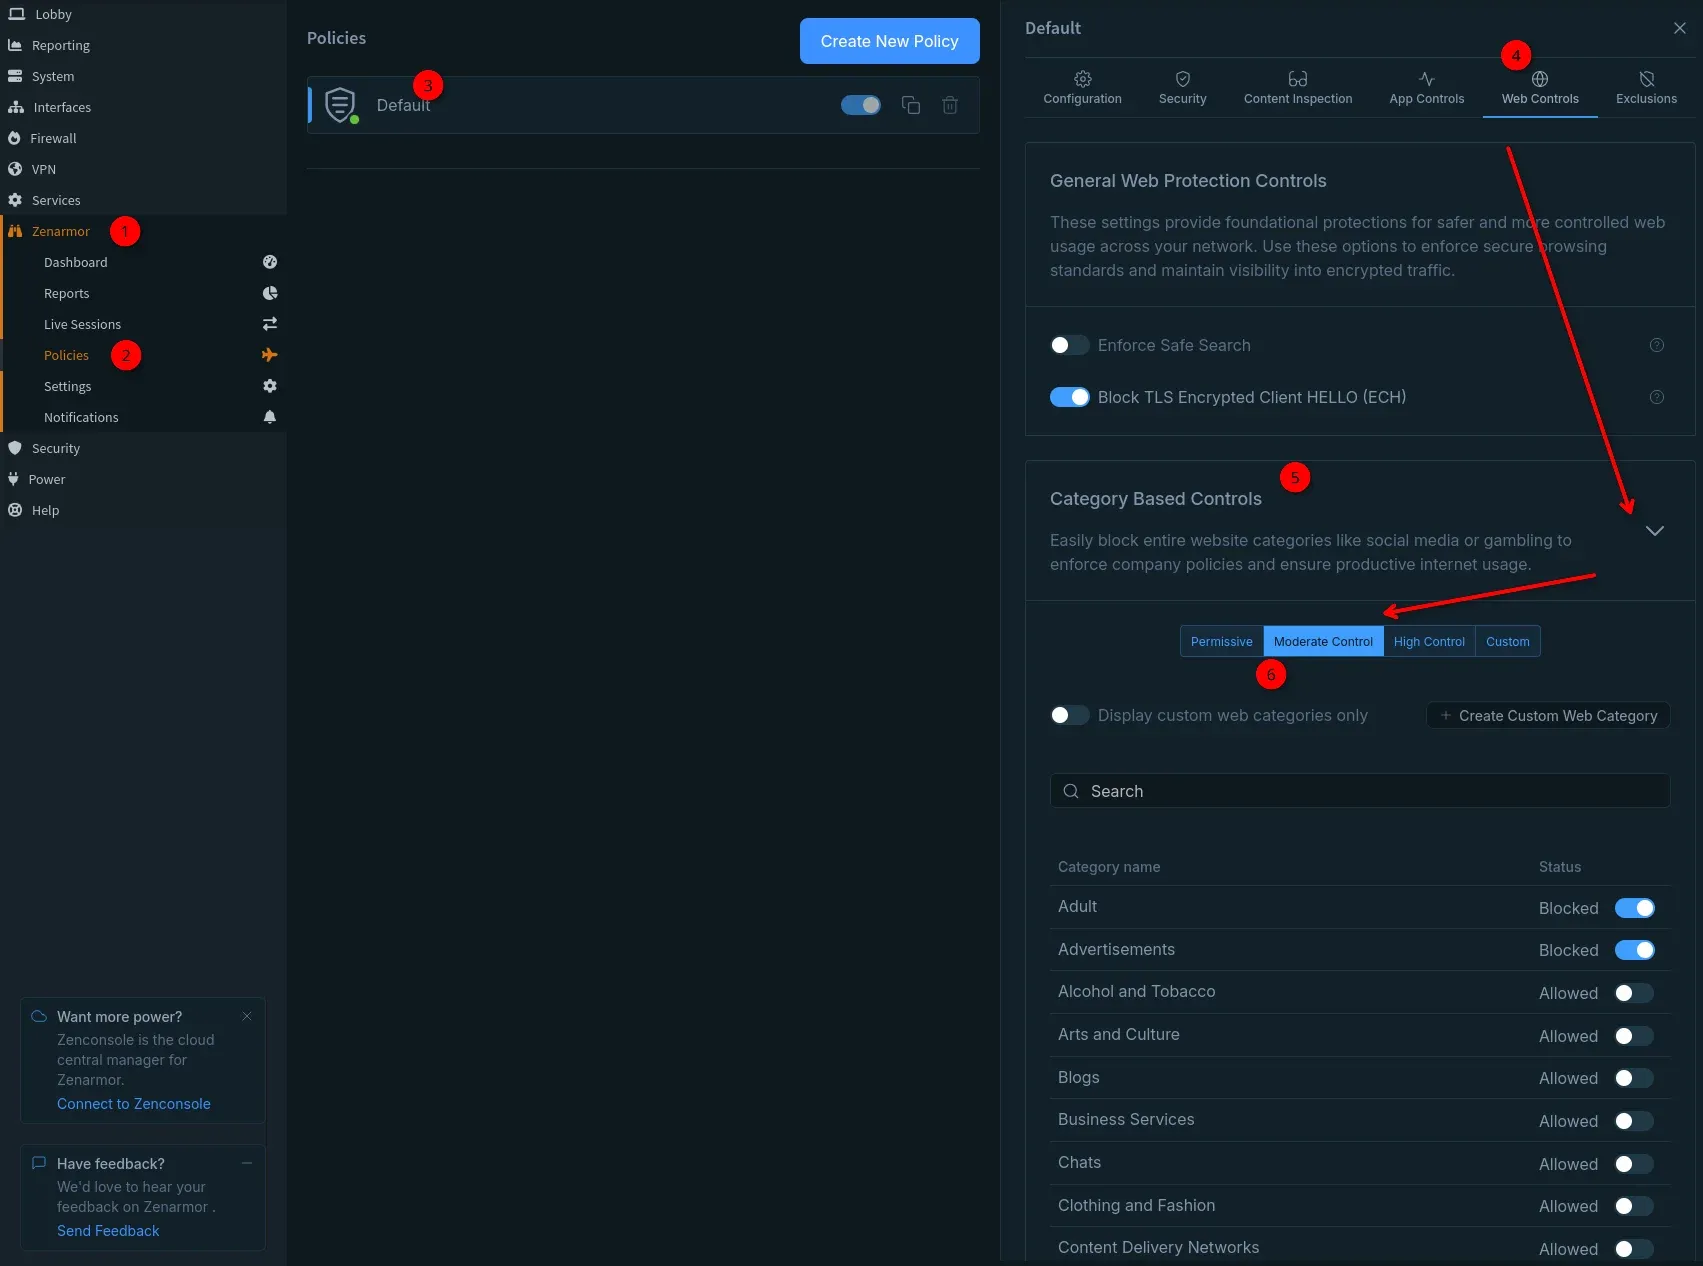Collapse the Category Based Controls chevron
The width and height of the screenshot is (1703, 1266).
pyautogui.click(x=1654, y=531)
